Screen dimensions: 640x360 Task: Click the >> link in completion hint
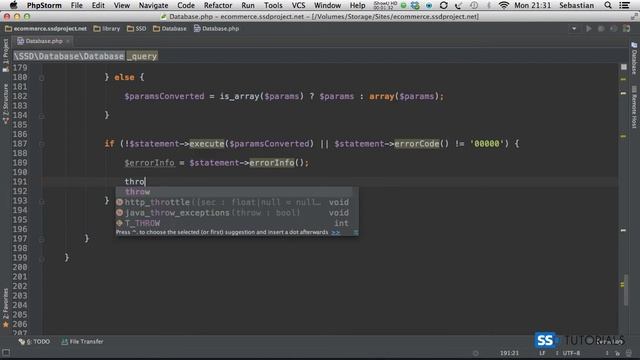[x=336, y=232]
